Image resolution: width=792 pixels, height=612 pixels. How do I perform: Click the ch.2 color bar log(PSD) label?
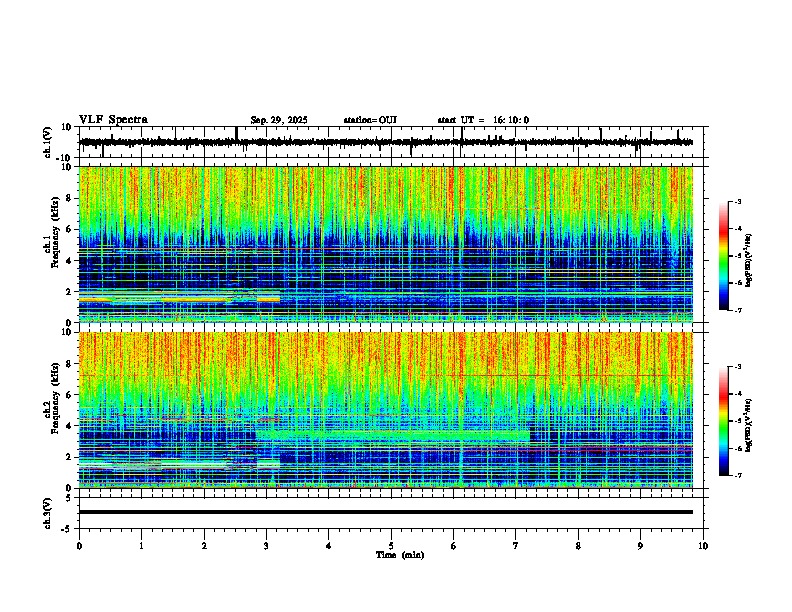tap(749, 425)
